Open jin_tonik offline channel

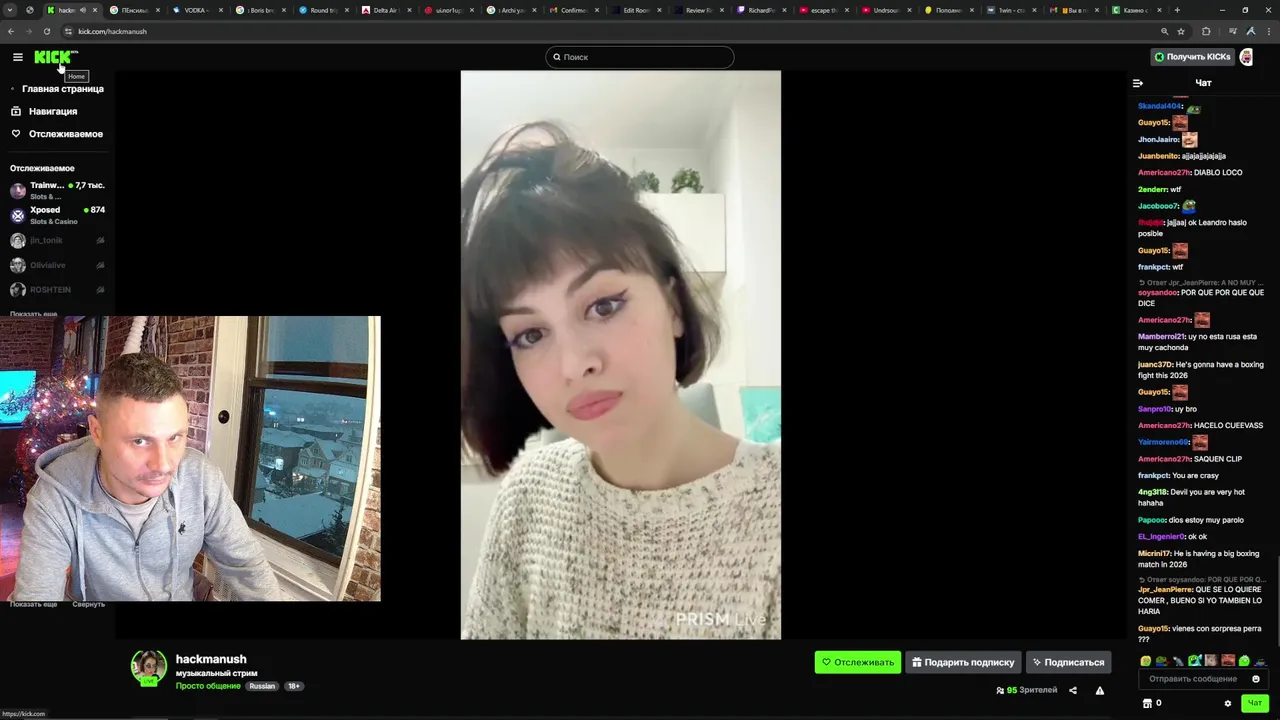tap(57, 241)
